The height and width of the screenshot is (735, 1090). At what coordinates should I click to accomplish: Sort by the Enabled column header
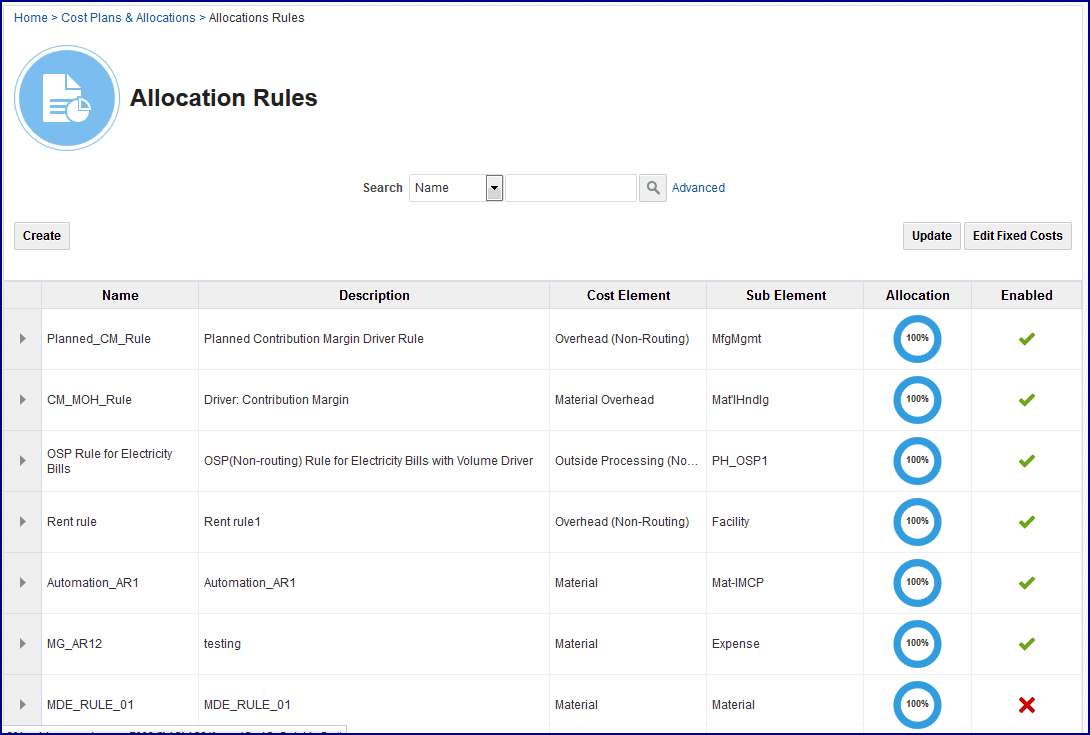[x=1027, y=296]
